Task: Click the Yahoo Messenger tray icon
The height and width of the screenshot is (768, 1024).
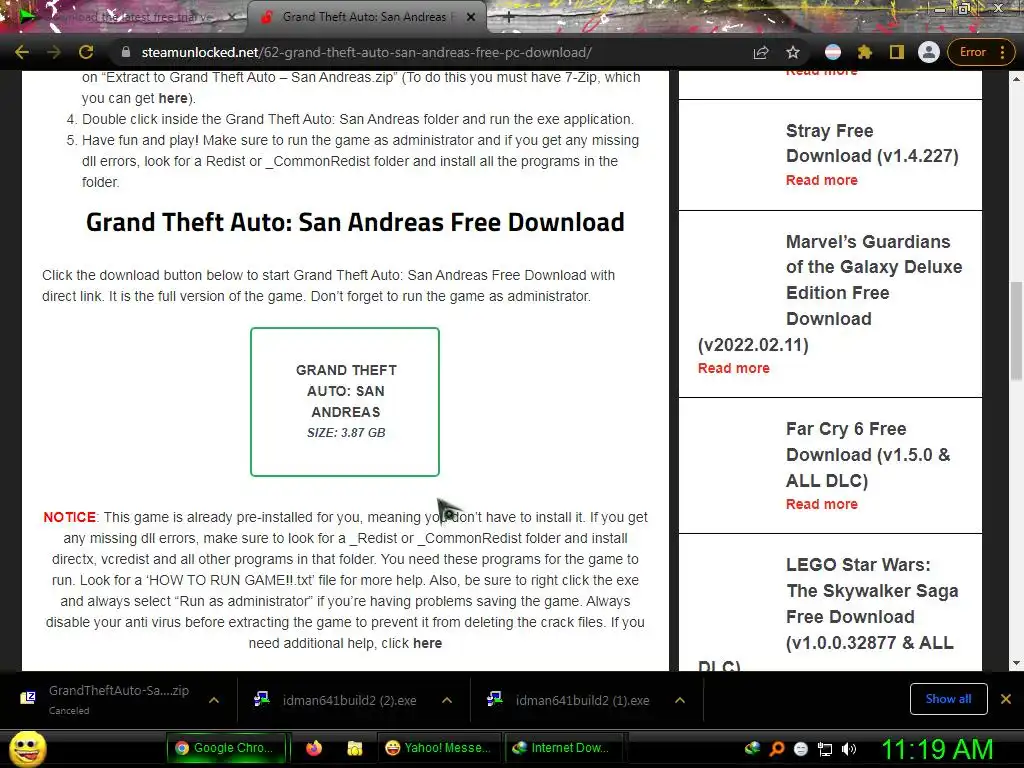Action: pos(801,749)
